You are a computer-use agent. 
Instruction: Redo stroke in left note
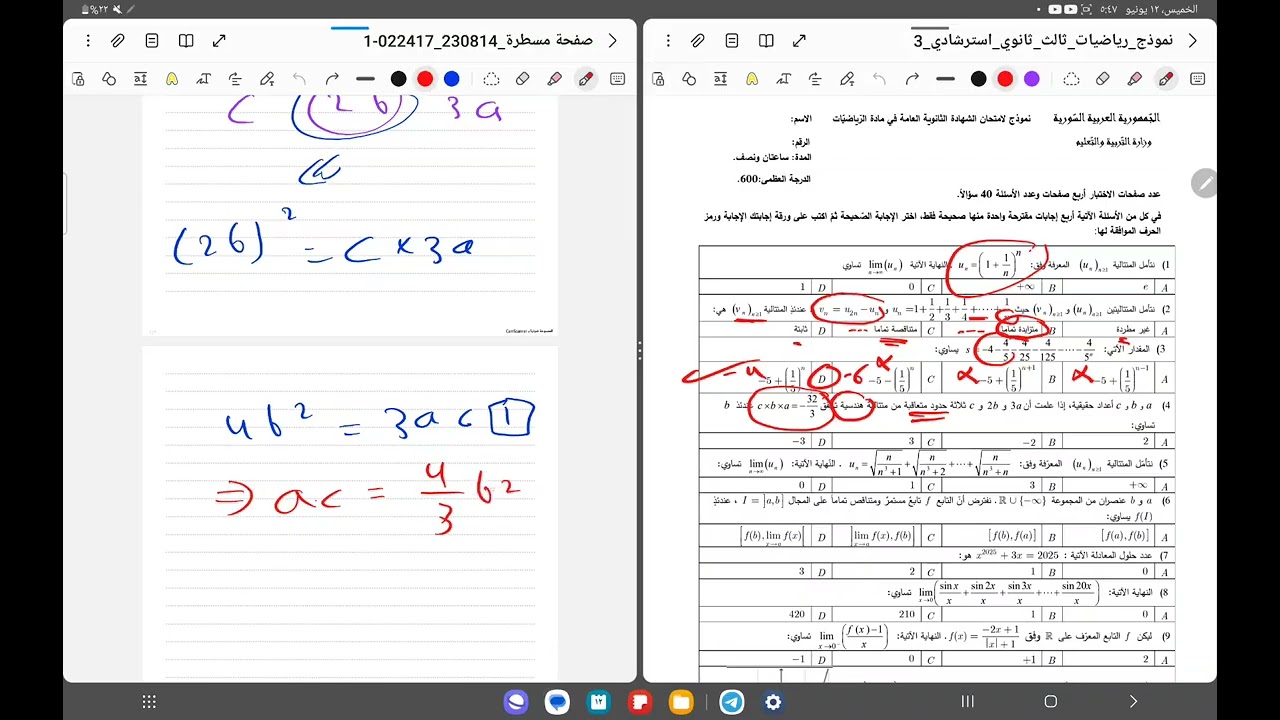click(x=332, y=79)
